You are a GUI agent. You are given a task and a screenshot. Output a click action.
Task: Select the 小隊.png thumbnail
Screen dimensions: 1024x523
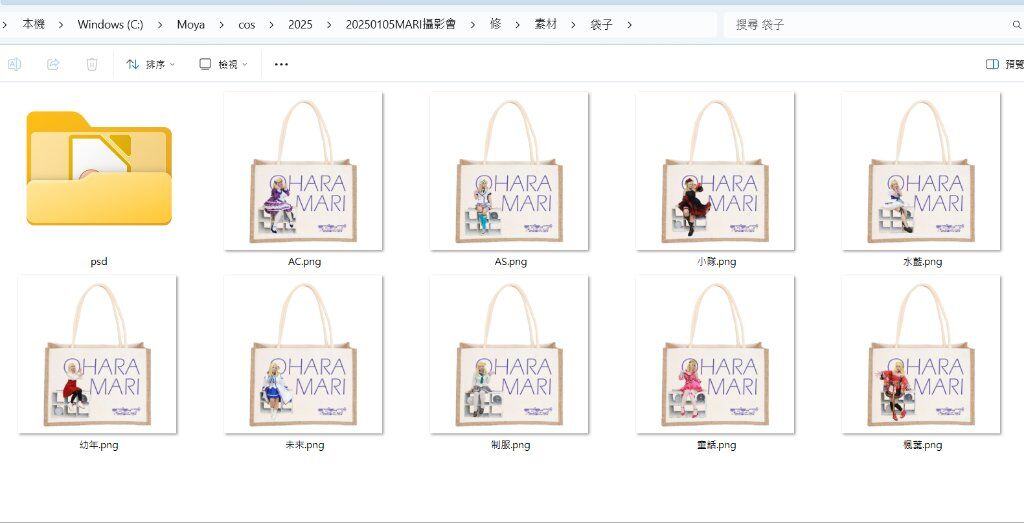(716, 171)
